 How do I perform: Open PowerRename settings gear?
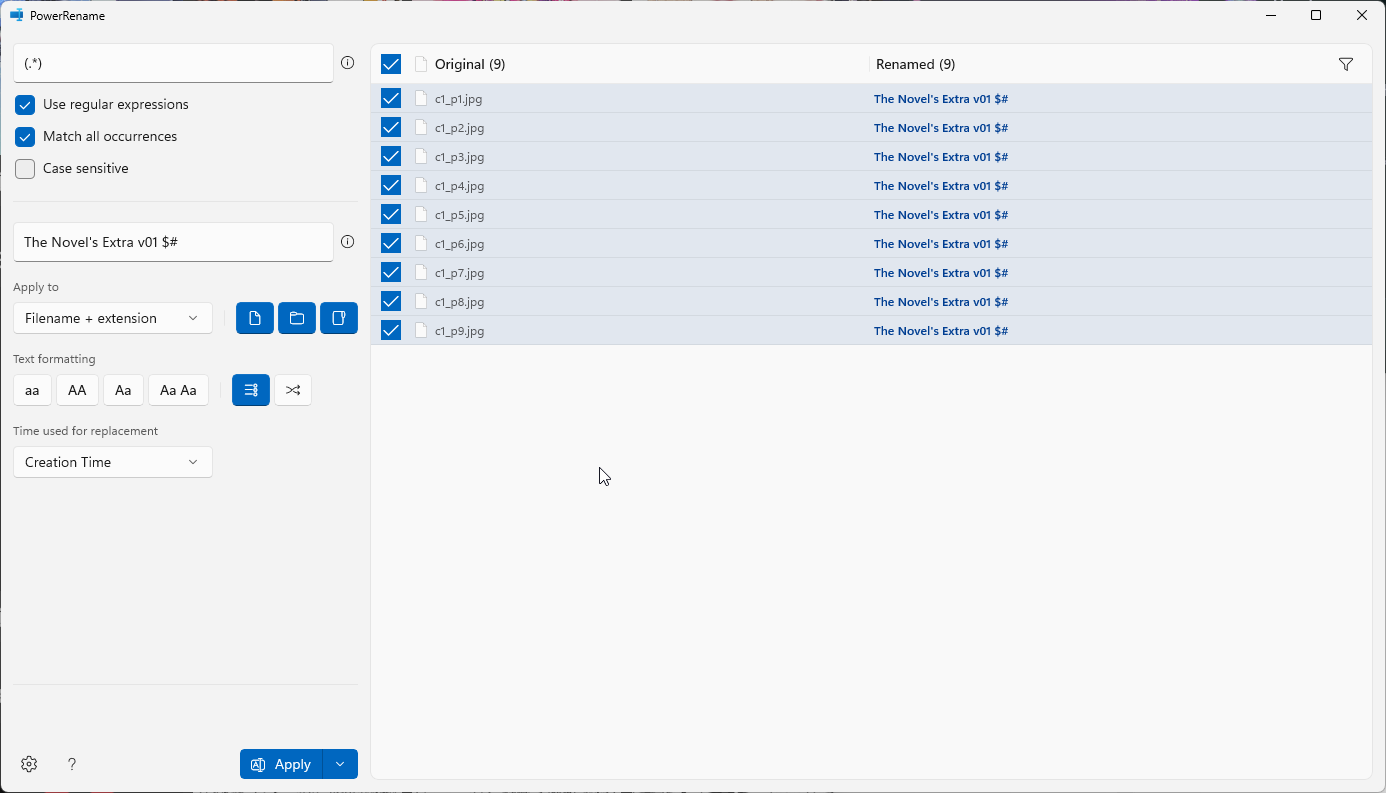29,764
